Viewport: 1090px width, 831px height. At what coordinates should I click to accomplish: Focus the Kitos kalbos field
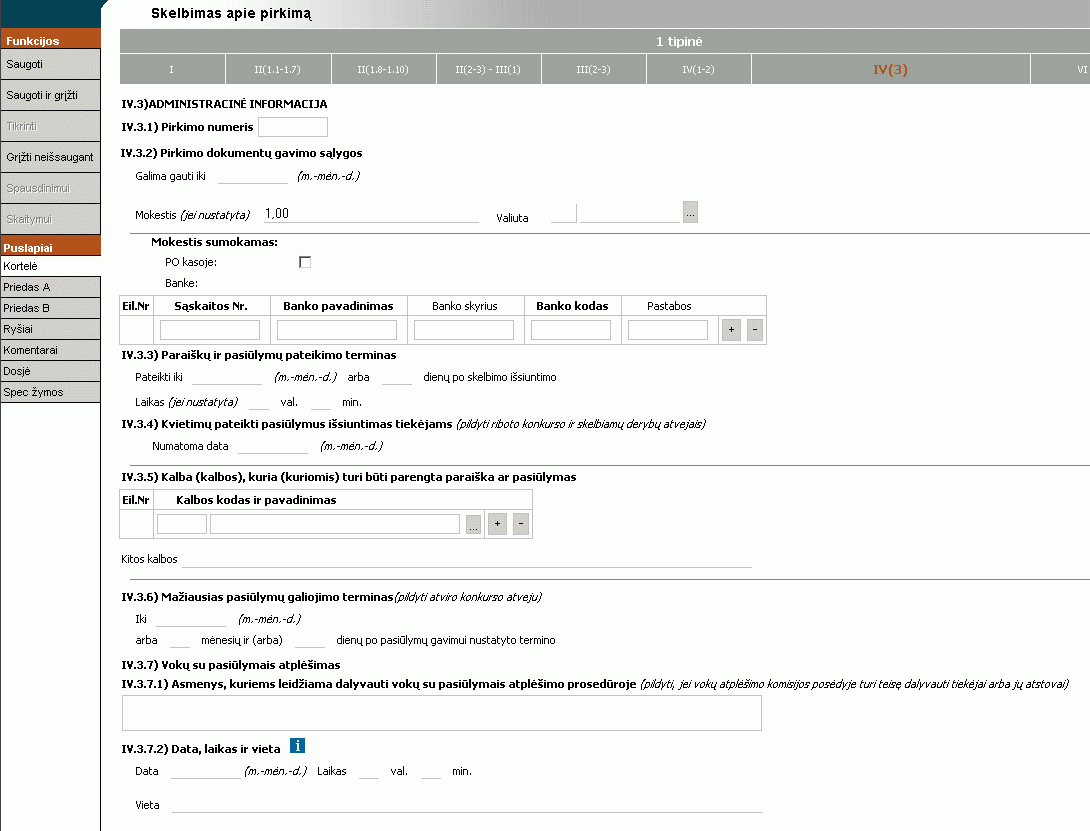point(467,559)
